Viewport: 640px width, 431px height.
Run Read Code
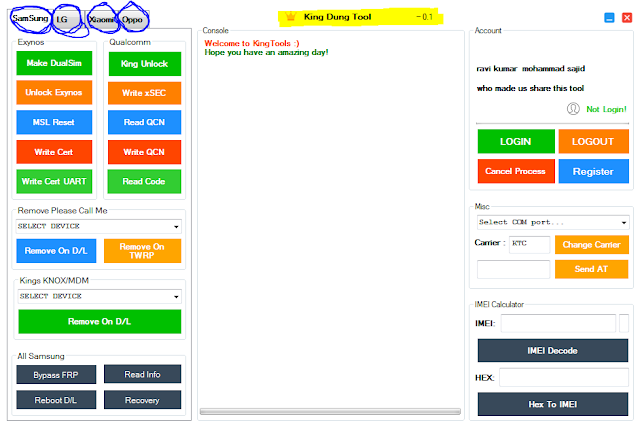click(x=144, y=181)
